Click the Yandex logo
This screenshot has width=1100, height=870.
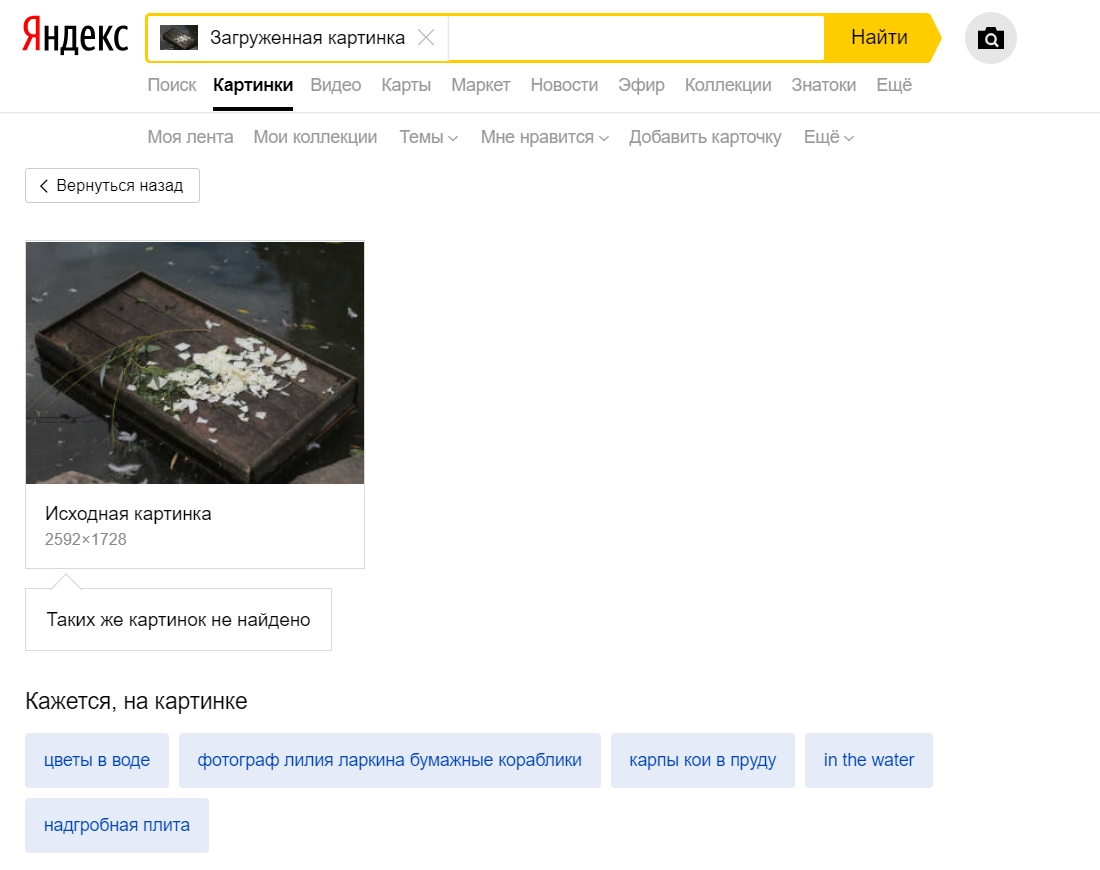pos(75,36)
